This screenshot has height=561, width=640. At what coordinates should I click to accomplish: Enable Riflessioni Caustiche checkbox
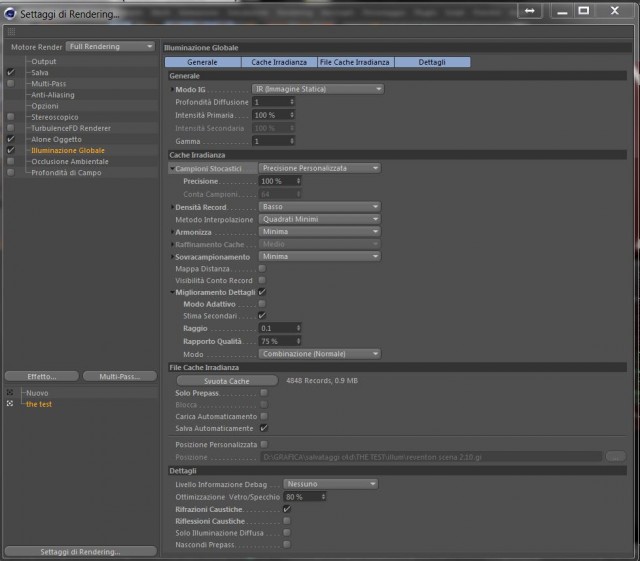(x=287, y=521)
